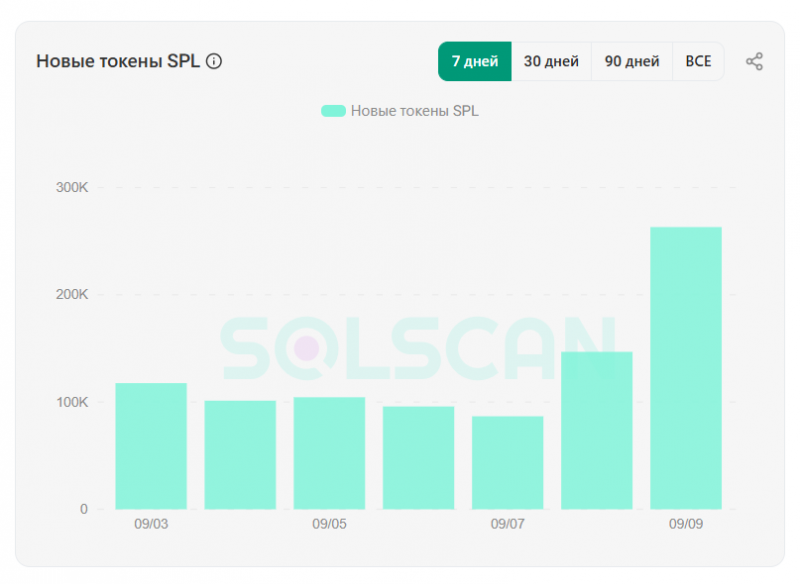The image size is (800, 584).
Task: Select the 09/03 bar in the chart
Action: coord(151,446)
